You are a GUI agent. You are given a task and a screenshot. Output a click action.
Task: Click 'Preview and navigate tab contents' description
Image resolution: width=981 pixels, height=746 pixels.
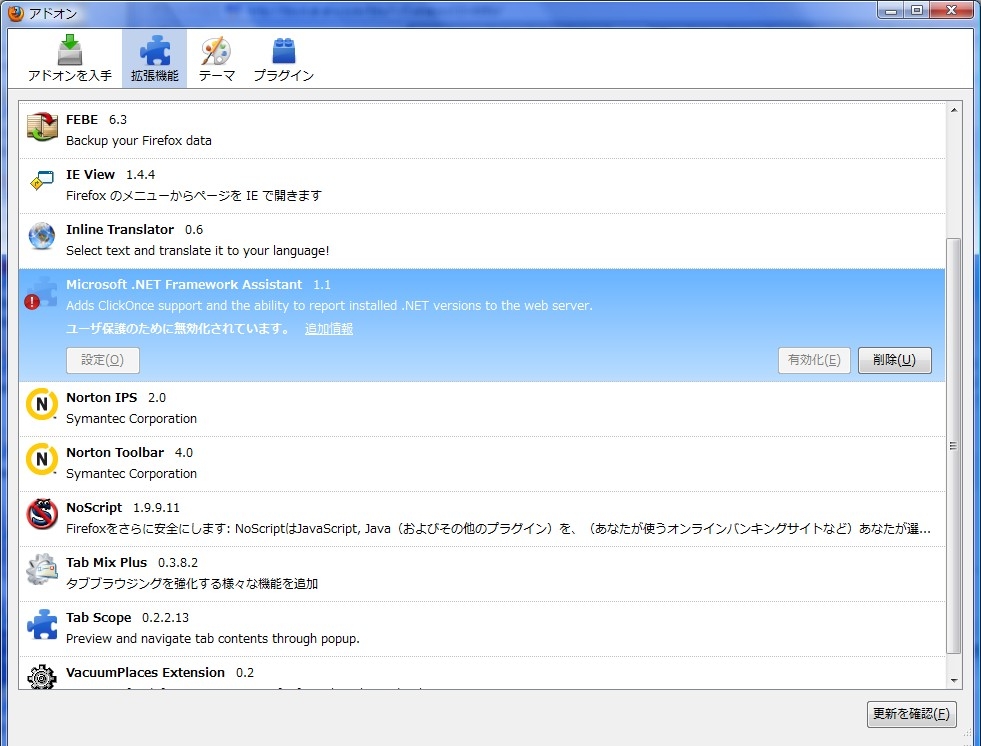pos(213,639)
